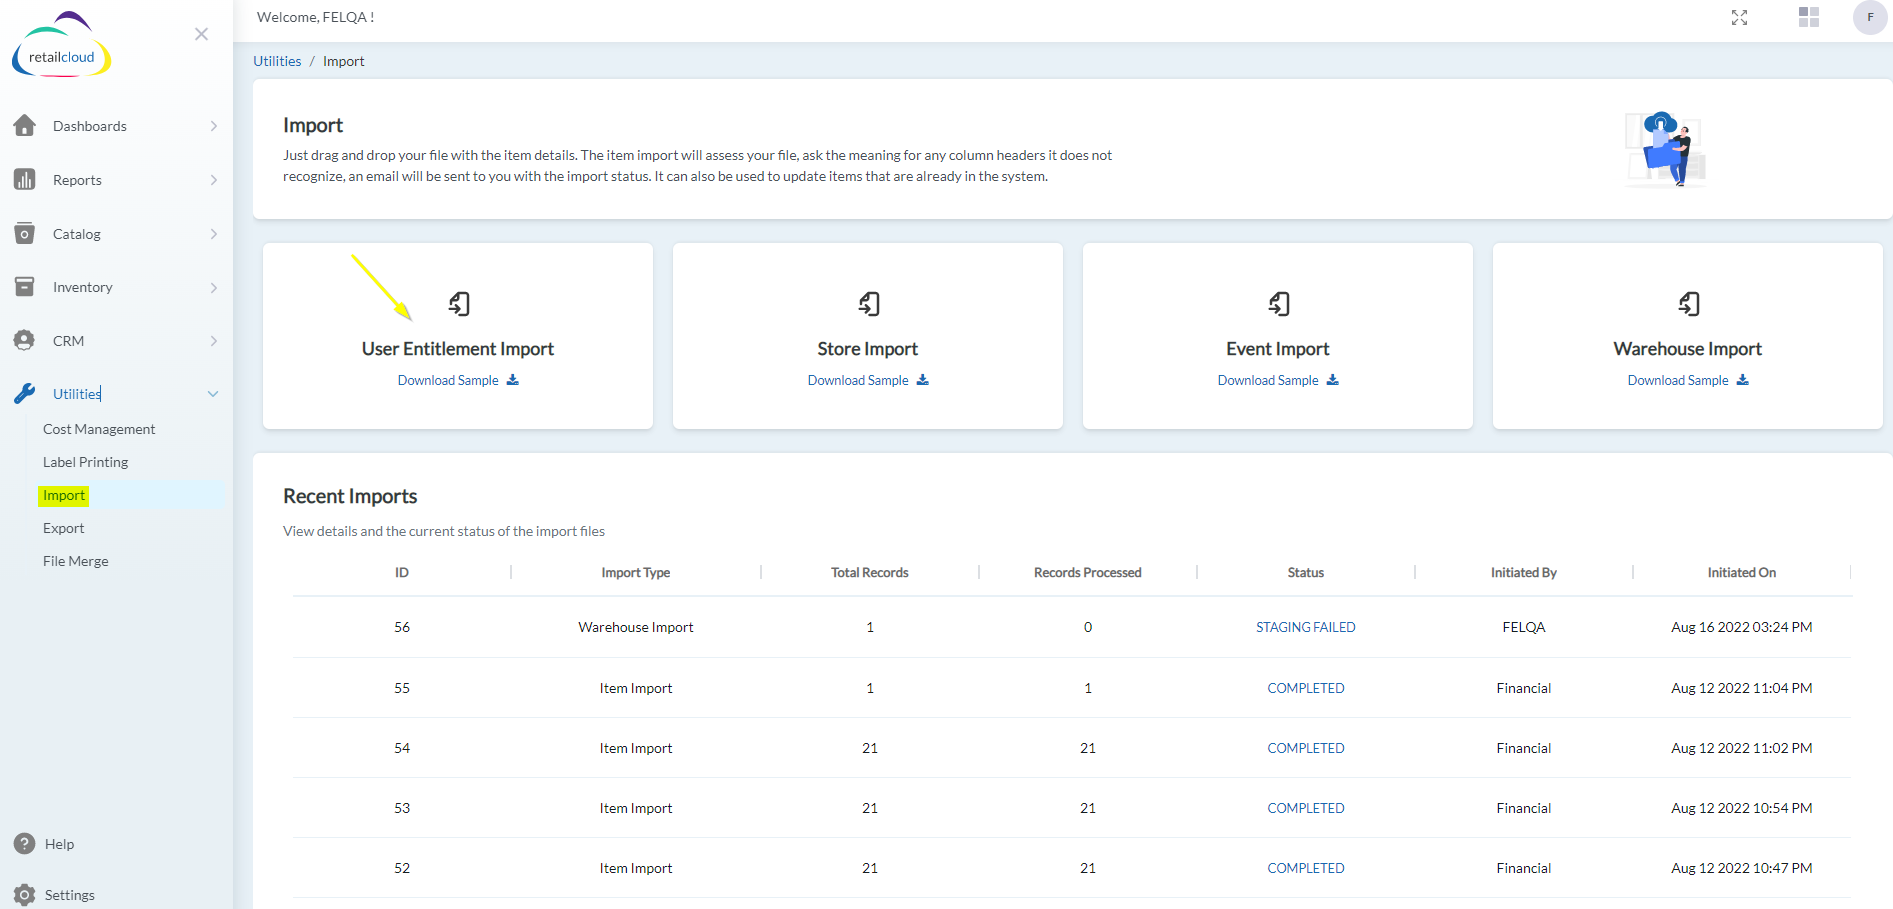
Task: Click the User Entitlement Import file icon
Action: coord(459,303)
